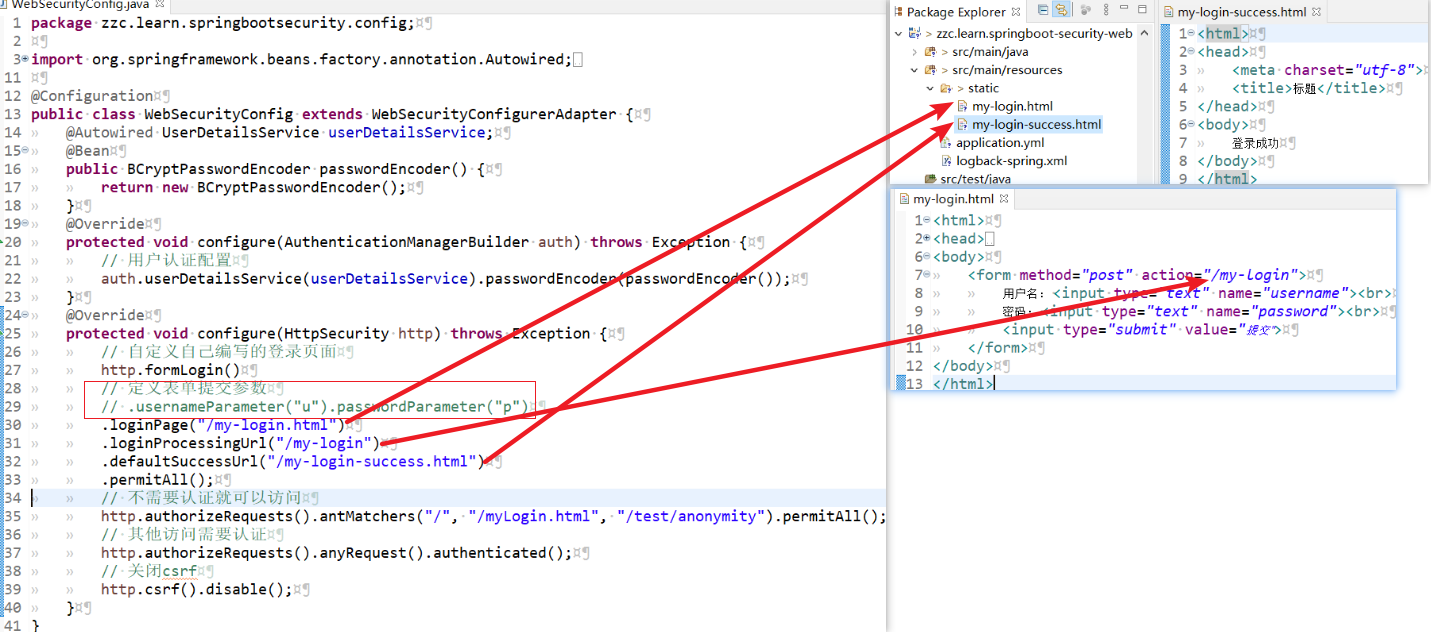Click the logback-spring.xml file icon
Screen dimensions: 1431x632
(x=946, y=161)
